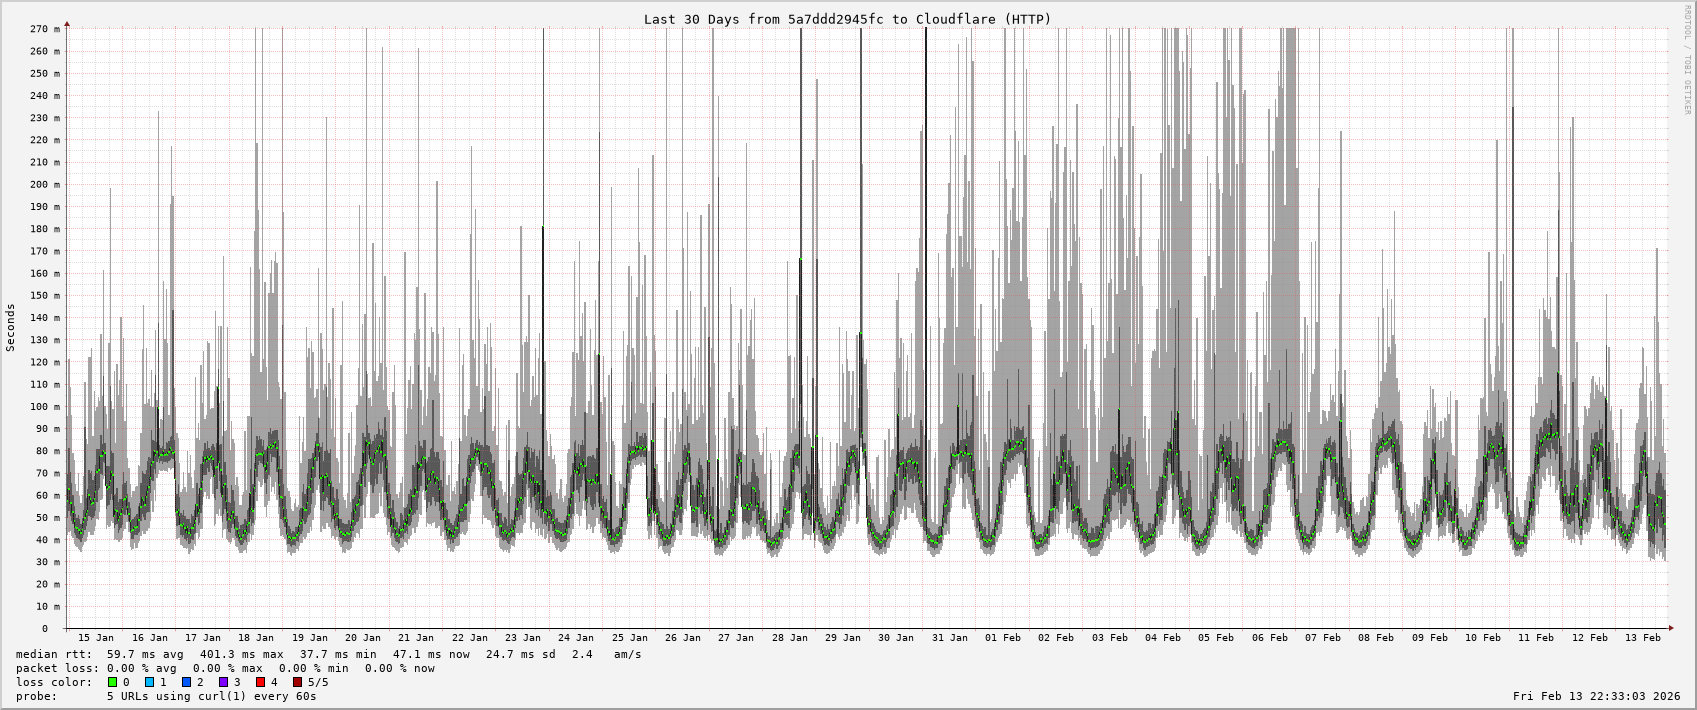This screenshot has height=710, width=1697.
Task: Click the 24 Jan date label
Action: pyautogui.click(x=576, y=637)
